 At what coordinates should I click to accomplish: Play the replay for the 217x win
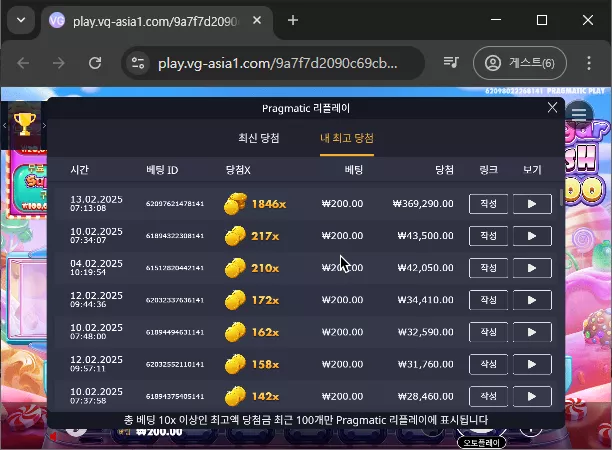532,236
